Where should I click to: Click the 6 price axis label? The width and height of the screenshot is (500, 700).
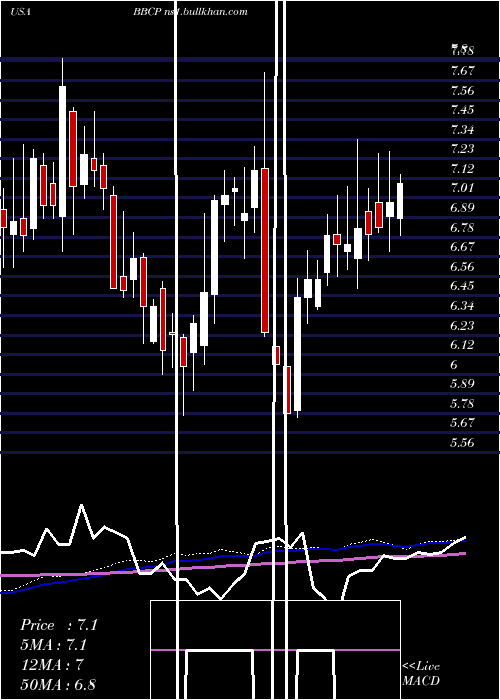point(454,365)
